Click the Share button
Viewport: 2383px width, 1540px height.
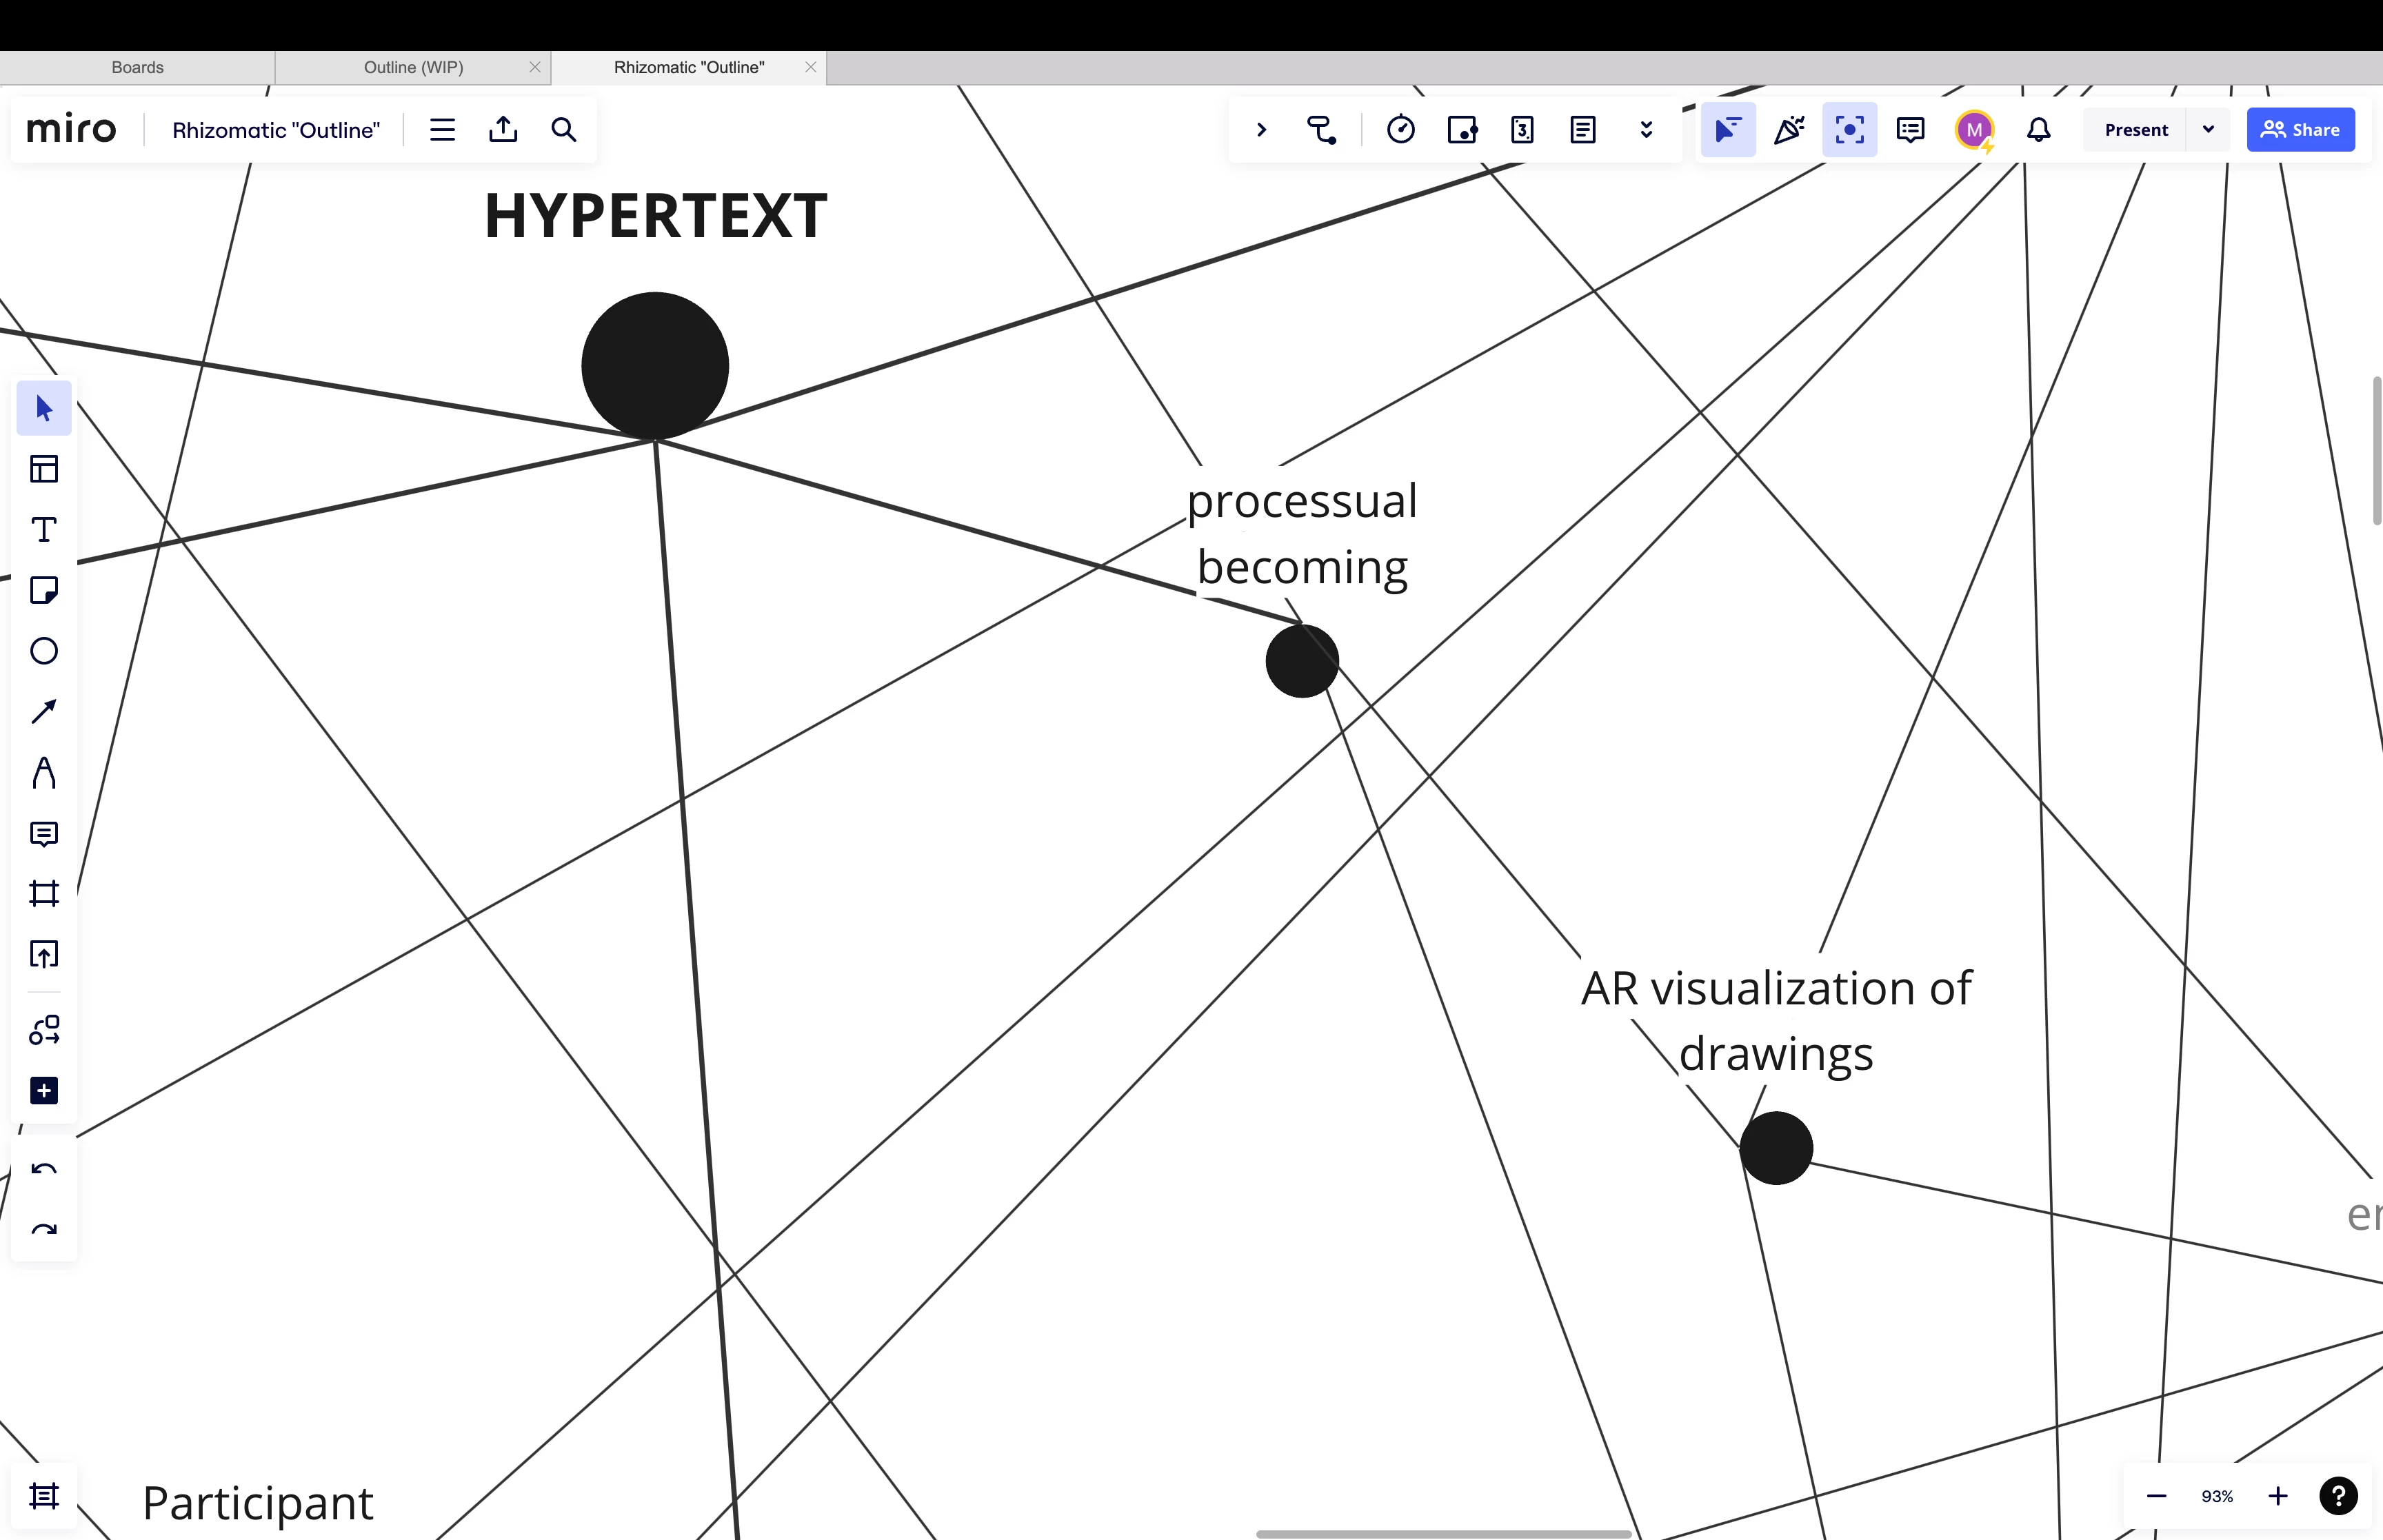pos(2301,130)
